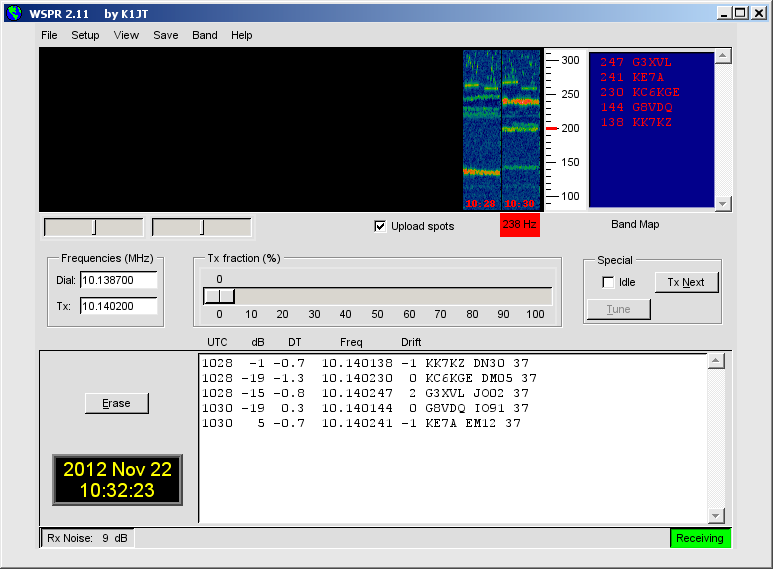Screen dimensions: 773x569
Task: Click the green Receiving status indicator
Action: 700,538
